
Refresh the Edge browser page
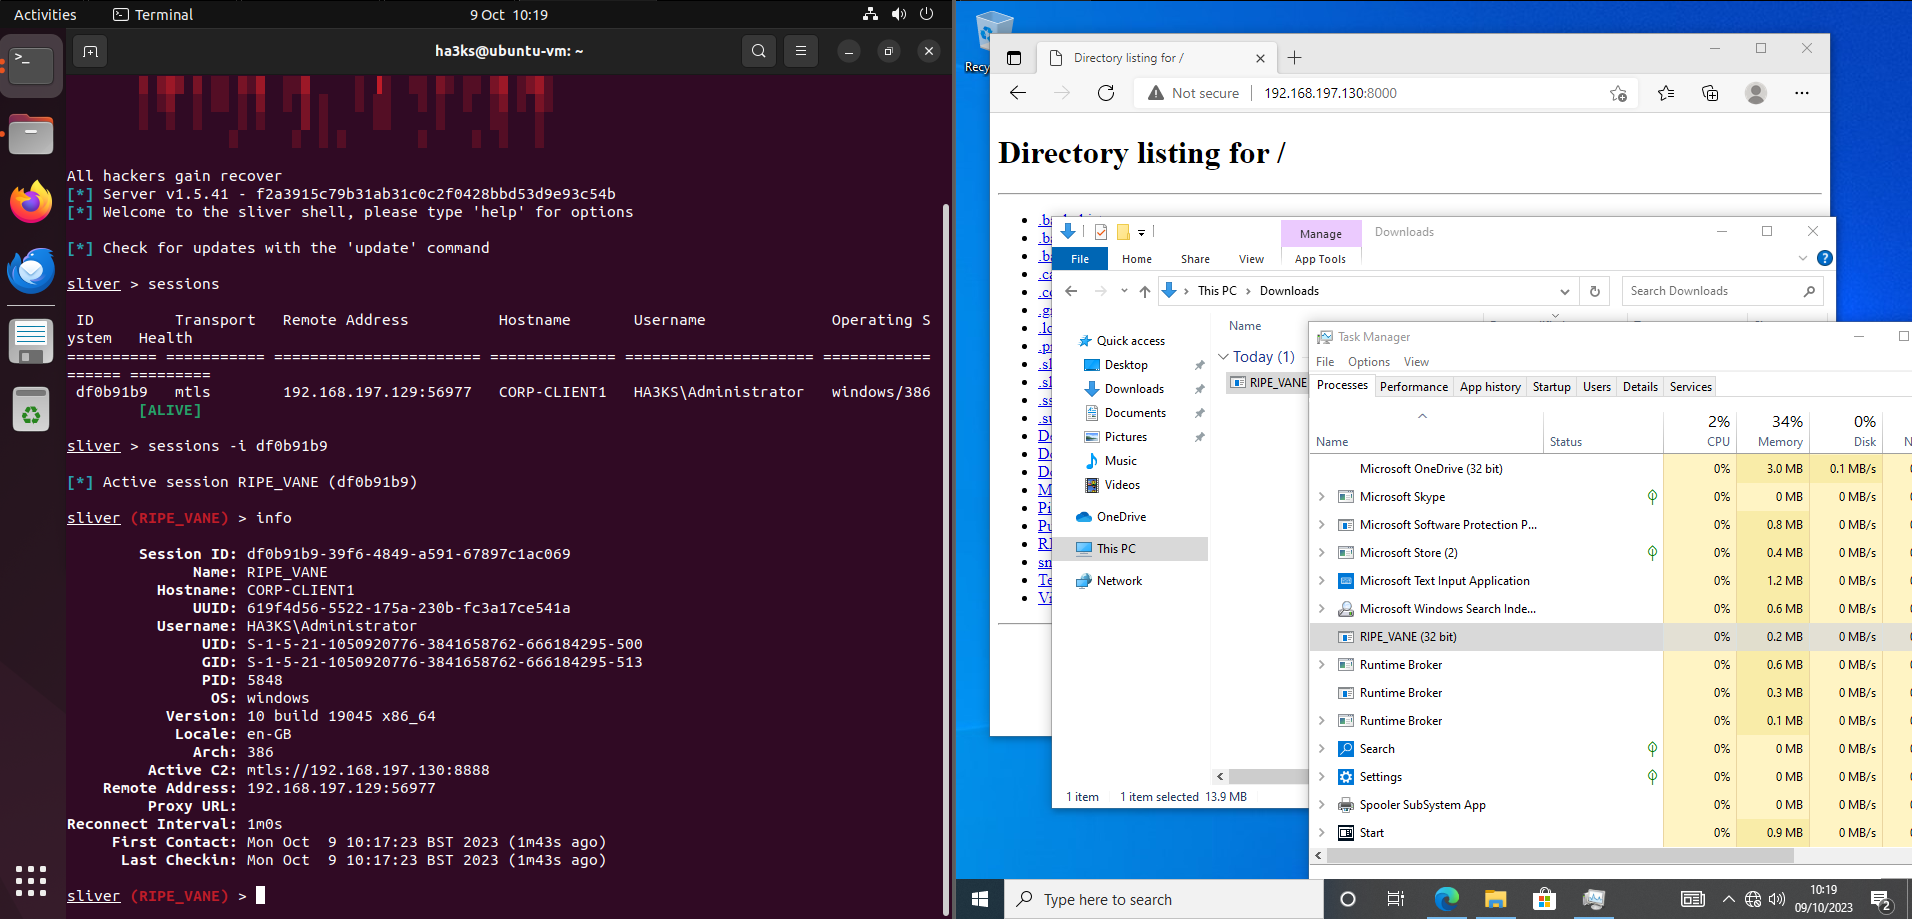pyautogui.click(x=1106, y=93)
